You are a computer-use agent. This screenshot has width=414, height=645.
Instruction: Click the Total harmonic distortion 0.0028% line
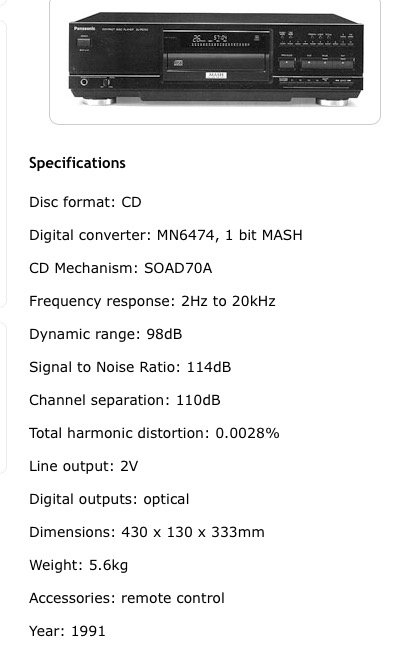(x=154, y=433)
